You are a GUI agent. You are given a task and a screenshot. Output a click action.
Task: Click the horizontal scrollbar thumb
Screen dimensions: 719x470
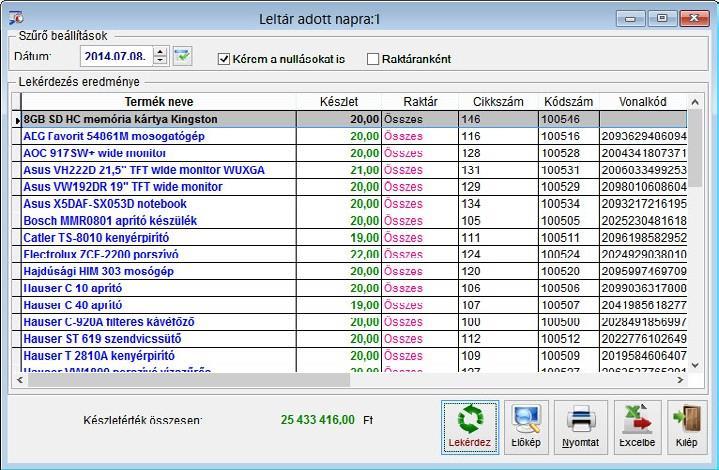(188, 380)
